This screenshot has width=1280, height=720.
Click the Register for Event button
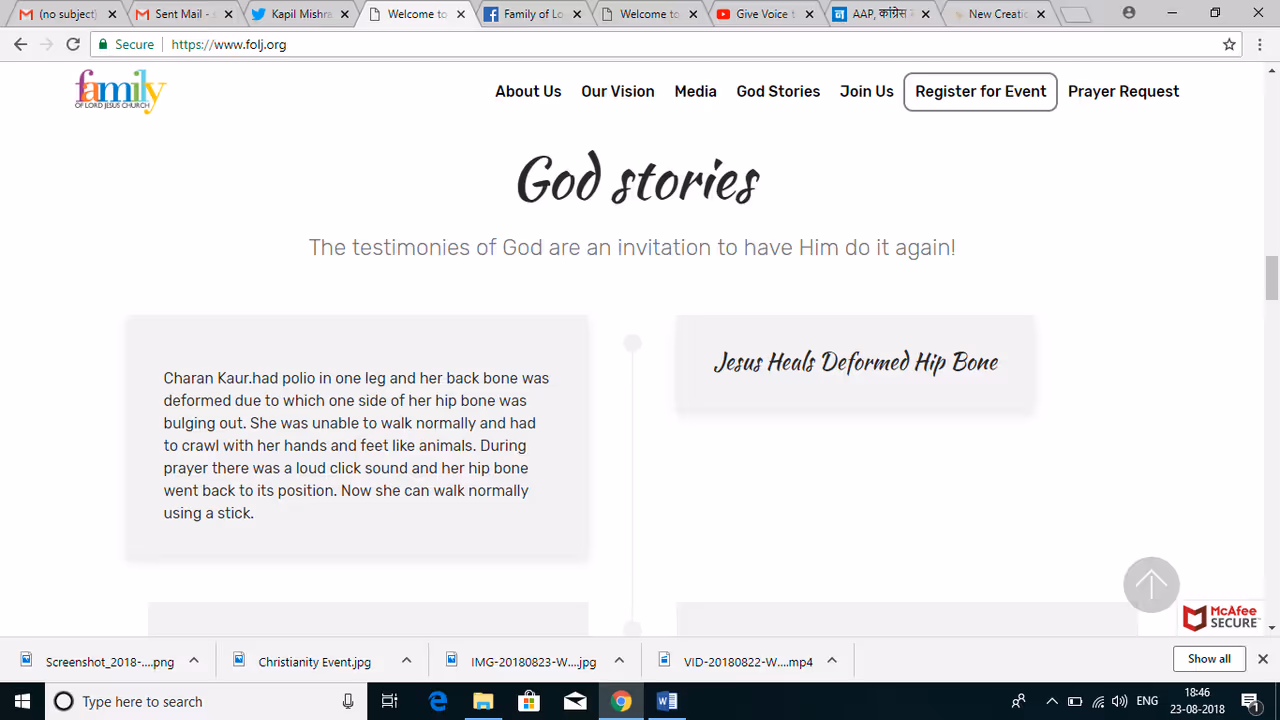pyautogui.click(x=980, y=91)
